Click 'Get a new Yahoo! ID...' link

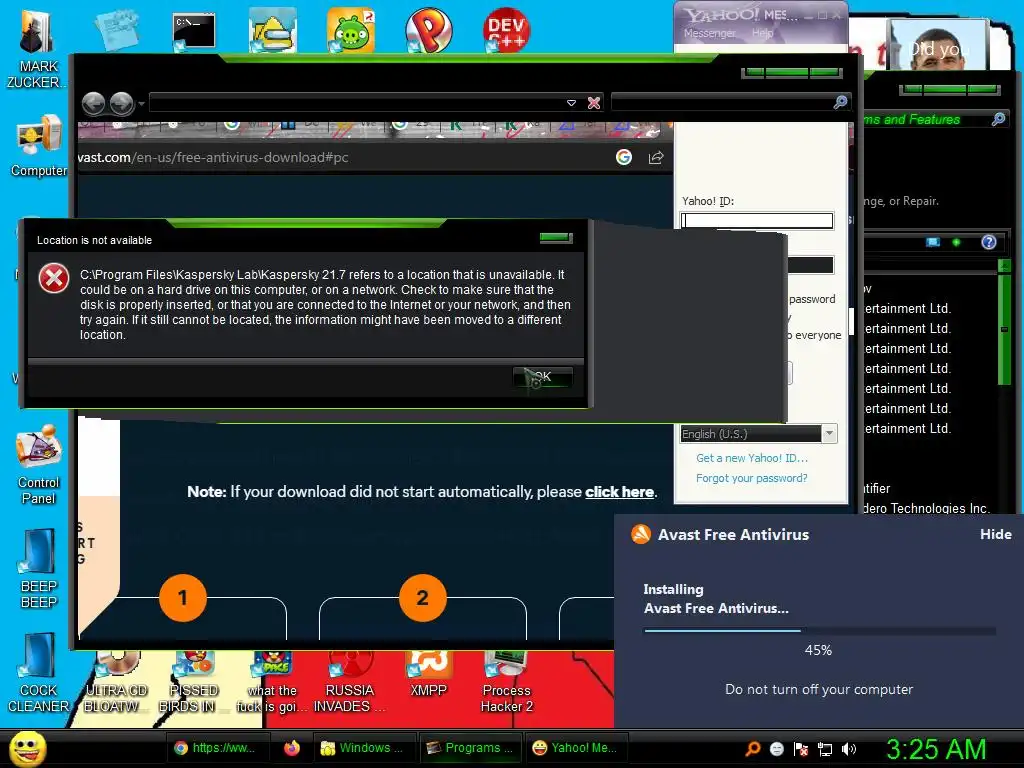(752, 458)
